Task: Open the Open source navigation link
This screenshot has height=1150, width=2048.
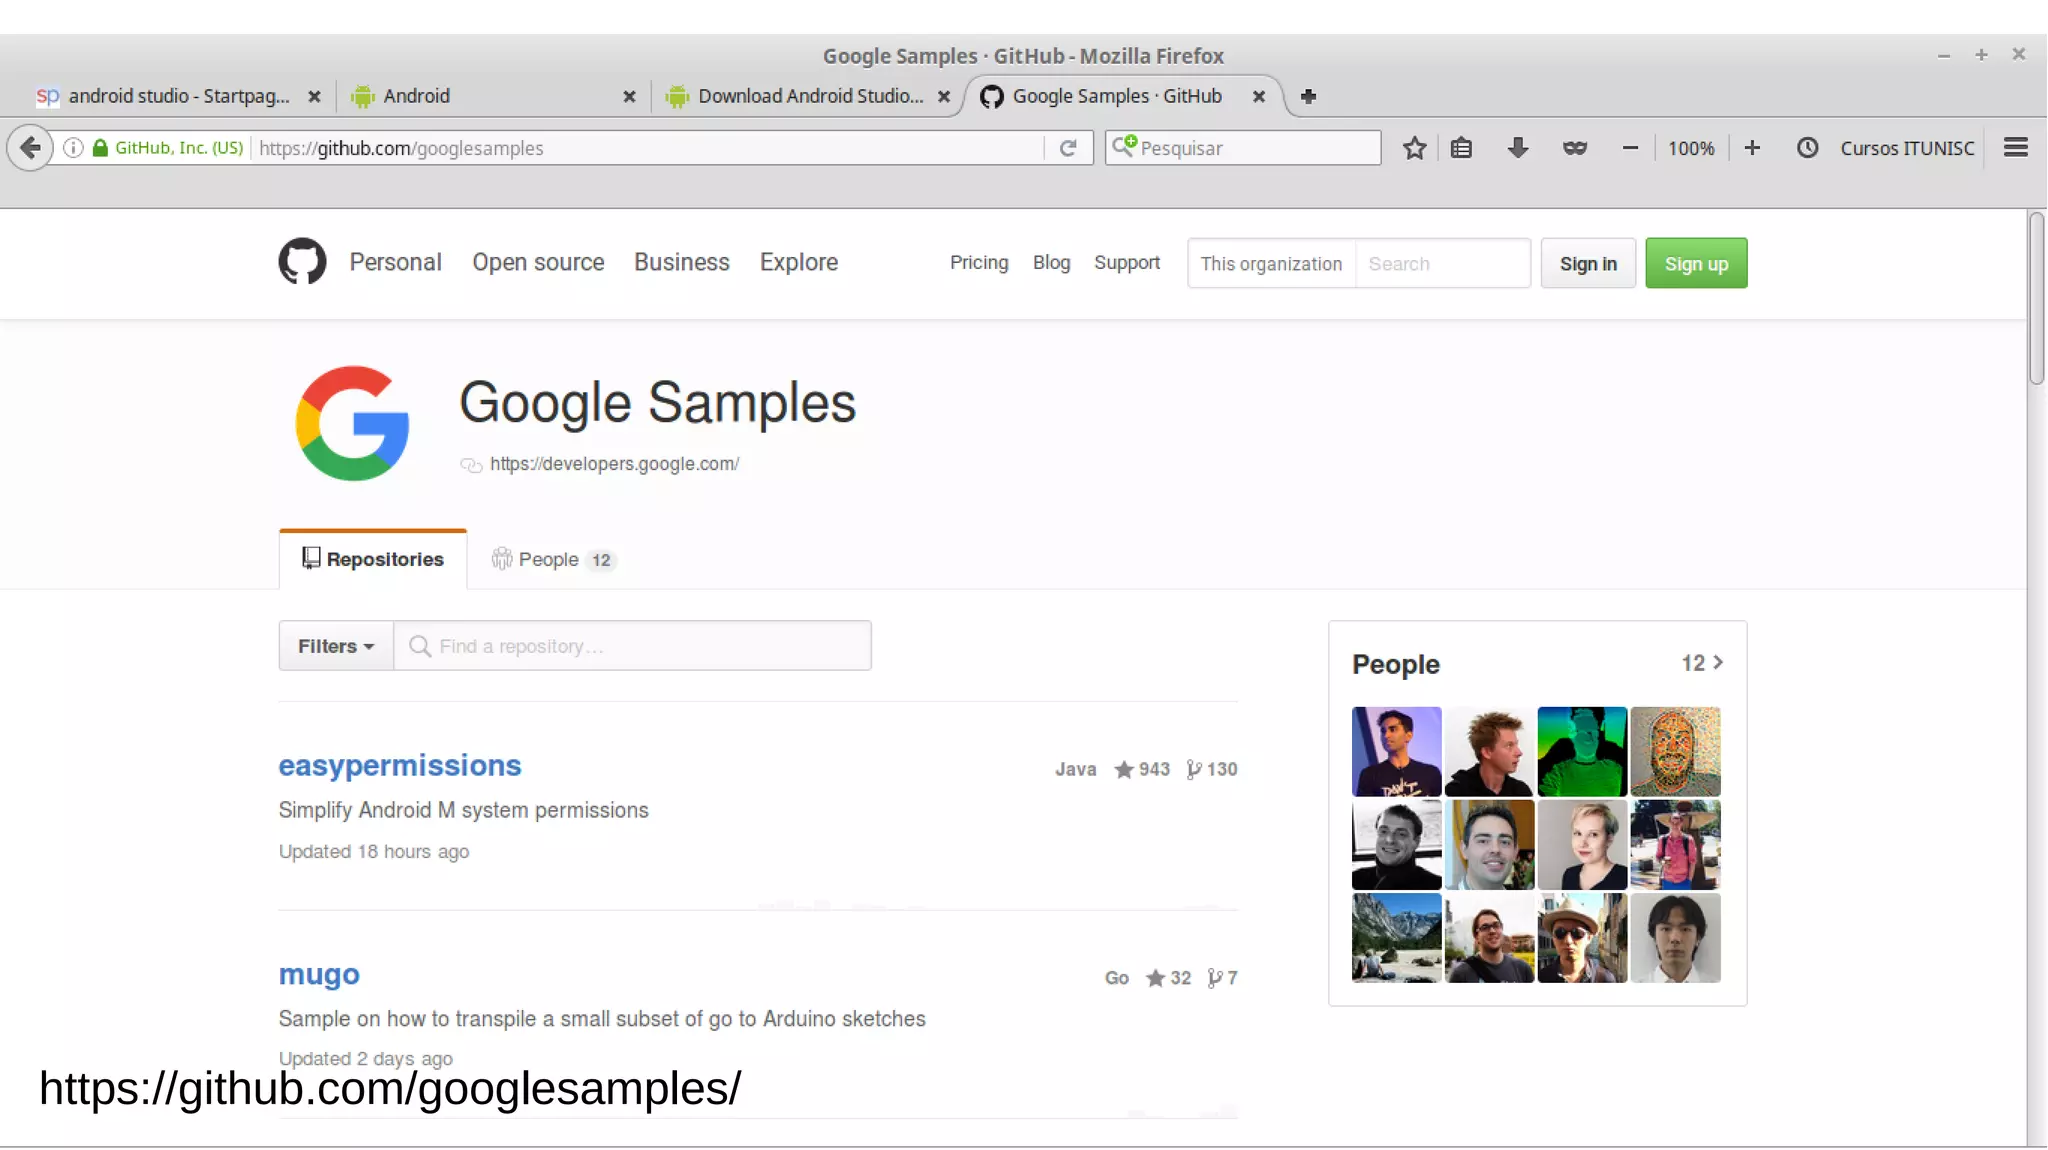Action: pos(538,262)
